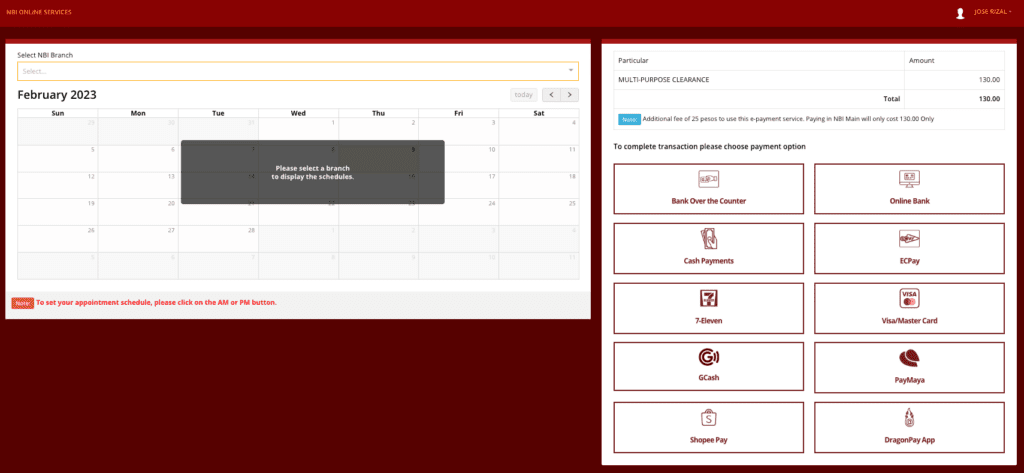Screen dimensions: 1024x473
Task: Click the red Note badge
Action: pos(22,303)
